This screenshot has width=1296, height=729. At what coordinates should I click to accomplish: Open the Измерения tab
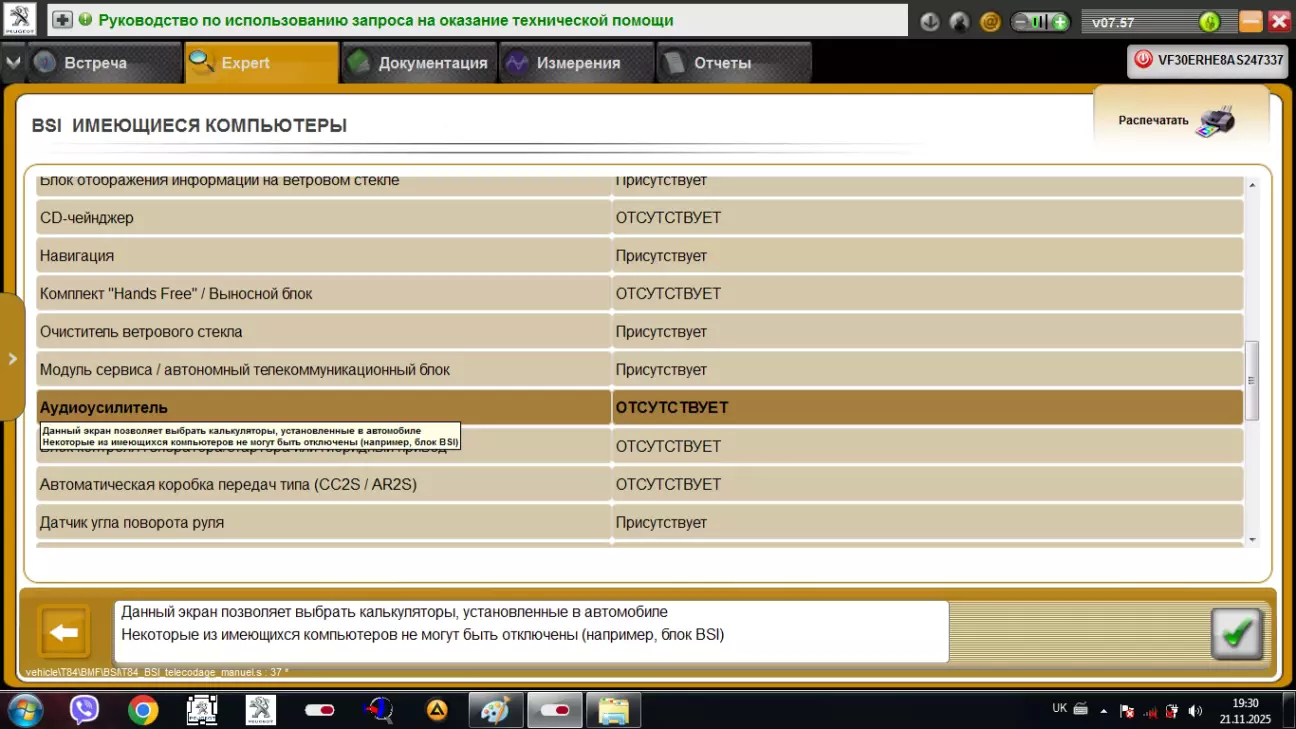tap(577, 63)
